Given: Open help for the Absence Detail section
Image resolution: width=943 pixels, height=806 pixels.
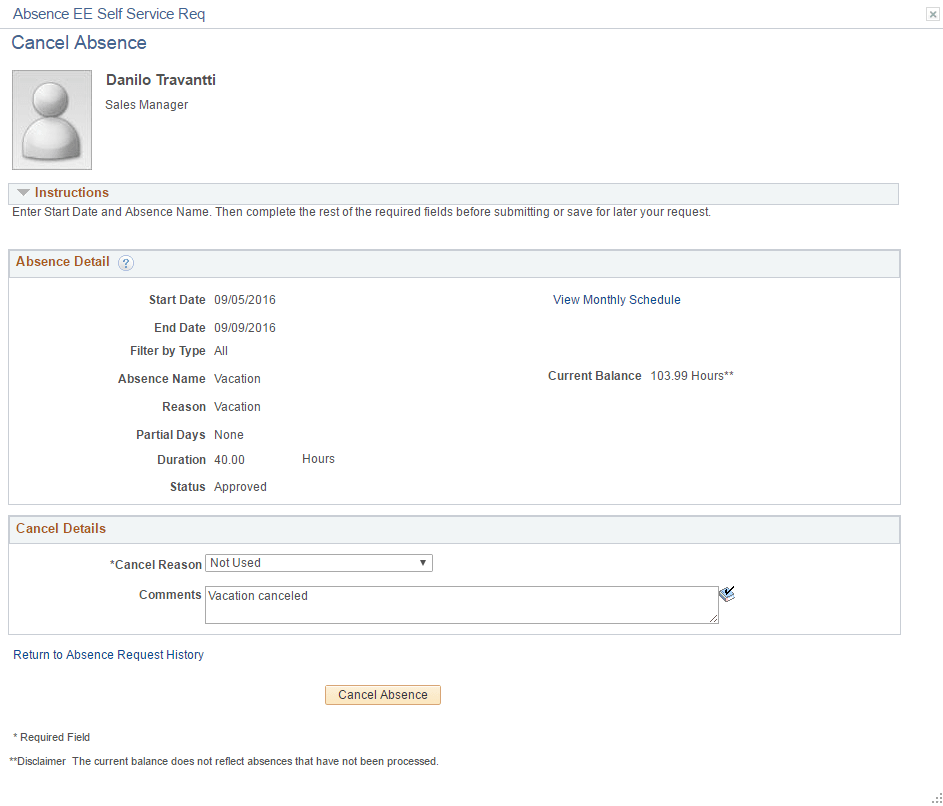Looking at the screenshot, I should pyautogui.click(x=125, y=262).
